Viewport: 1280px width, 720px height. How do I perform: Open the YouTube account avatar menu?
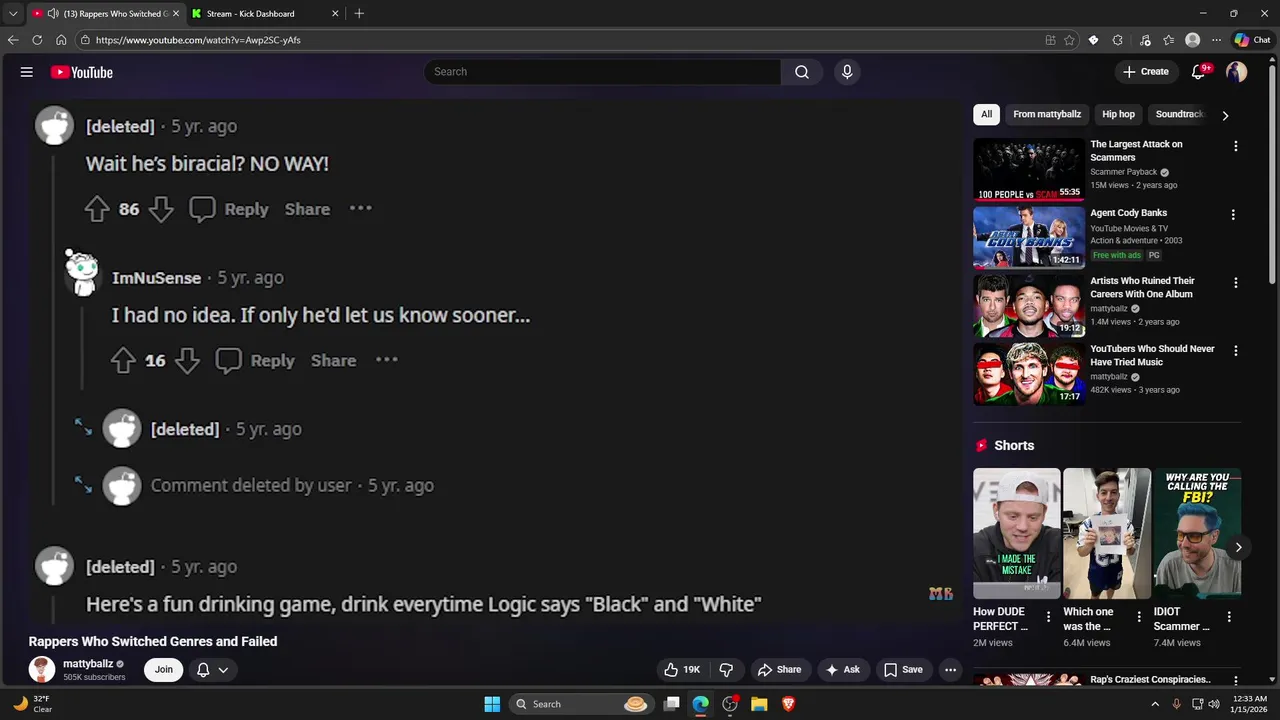1237,72
